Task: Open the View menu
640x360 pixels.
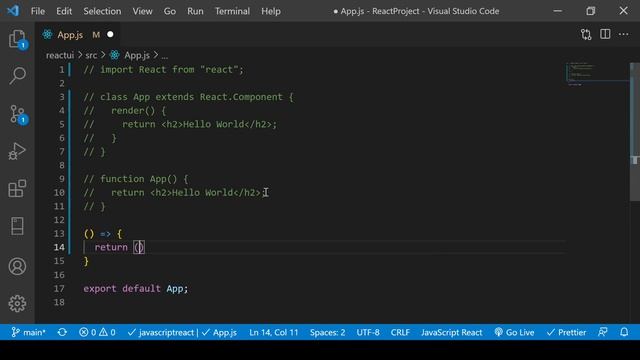Action: 142,11
